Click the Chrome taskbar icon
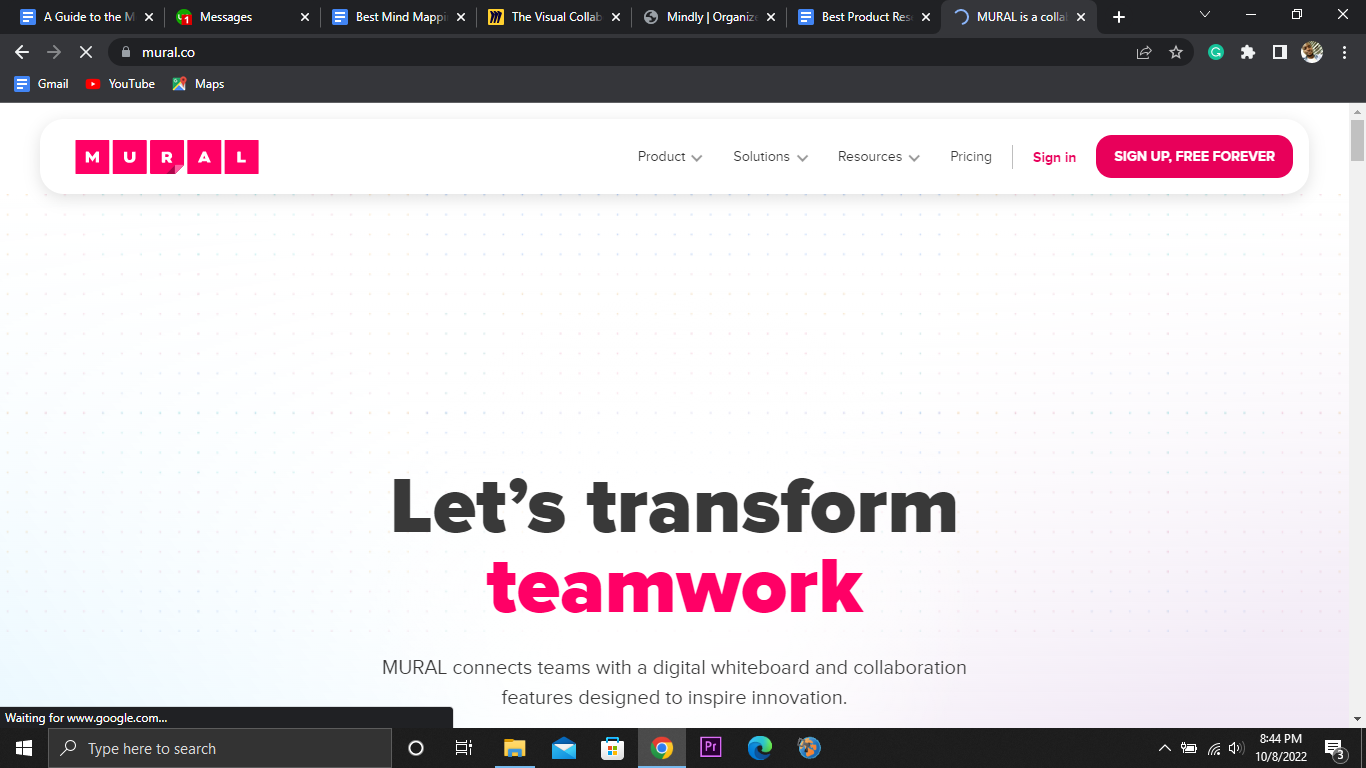The width and height of the screenshot is (1366, 768). 662,748
